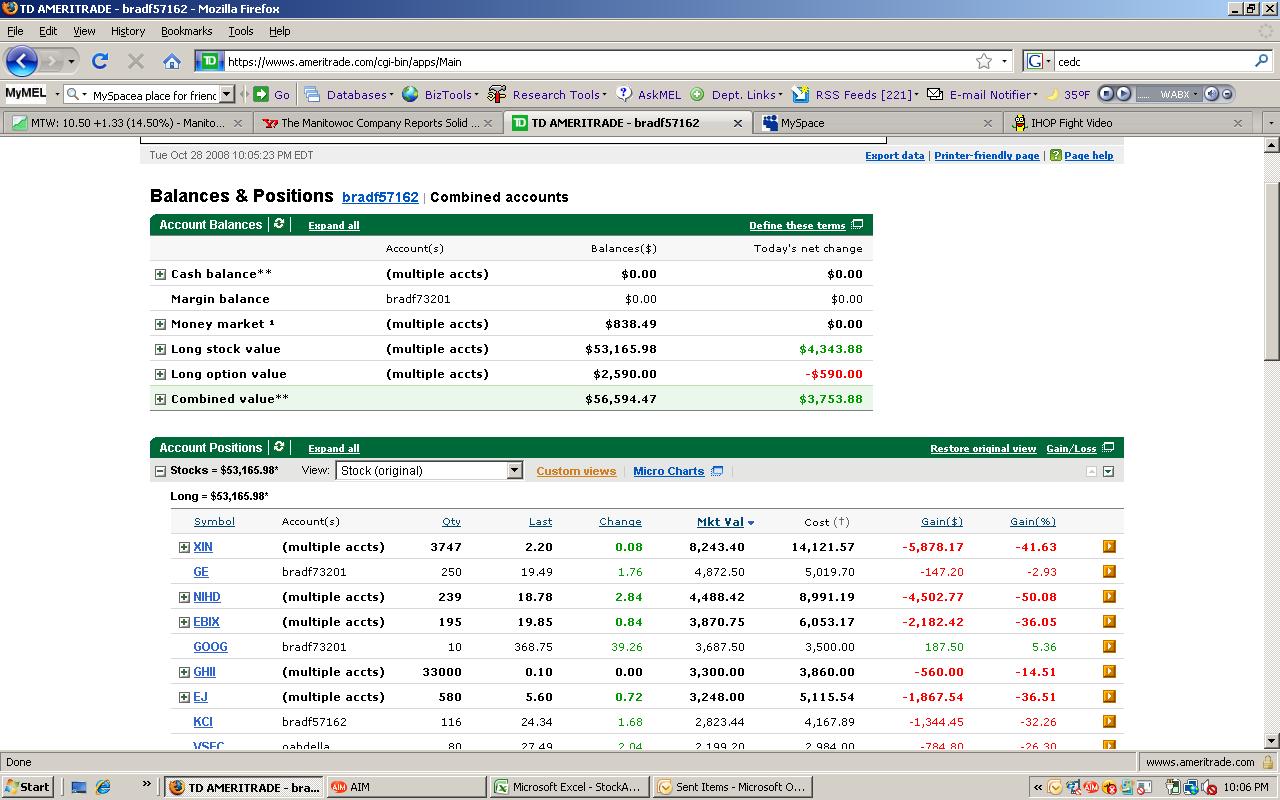1280x800 pixels.
Task: Mute the WABX radio toolbar player
Action: coord(1211,94)
